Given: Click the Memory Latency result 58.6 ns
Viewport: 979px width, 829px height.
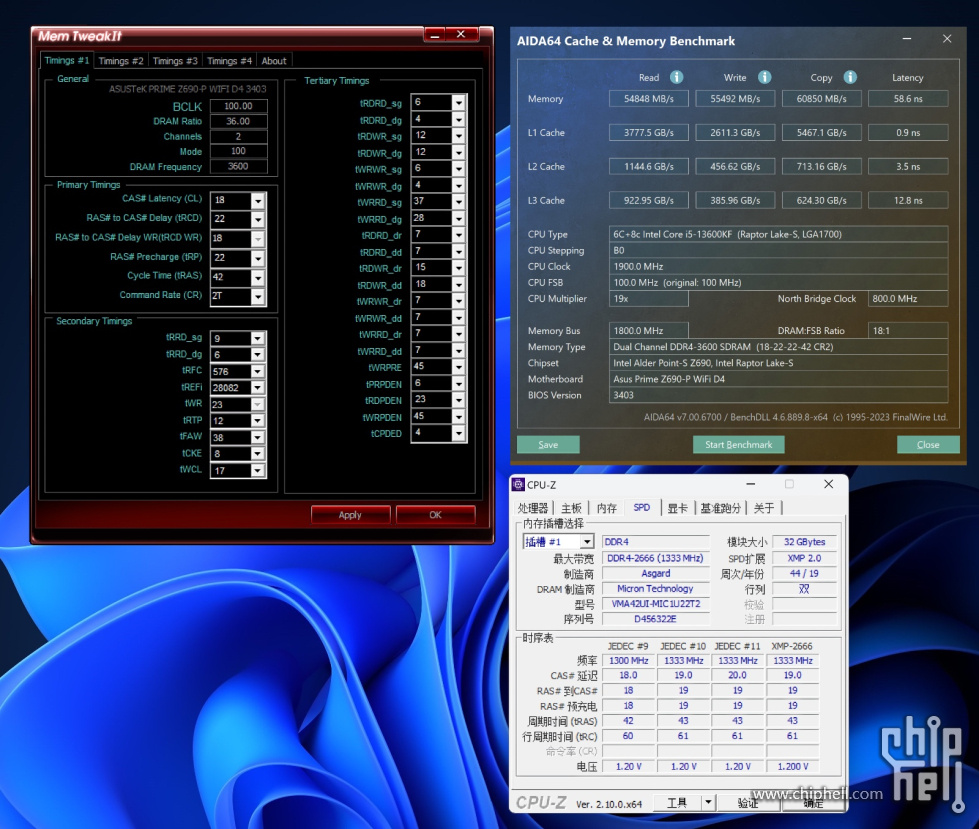Looking at the screenshot, I should pyautogui.click(x=908, y=99).
